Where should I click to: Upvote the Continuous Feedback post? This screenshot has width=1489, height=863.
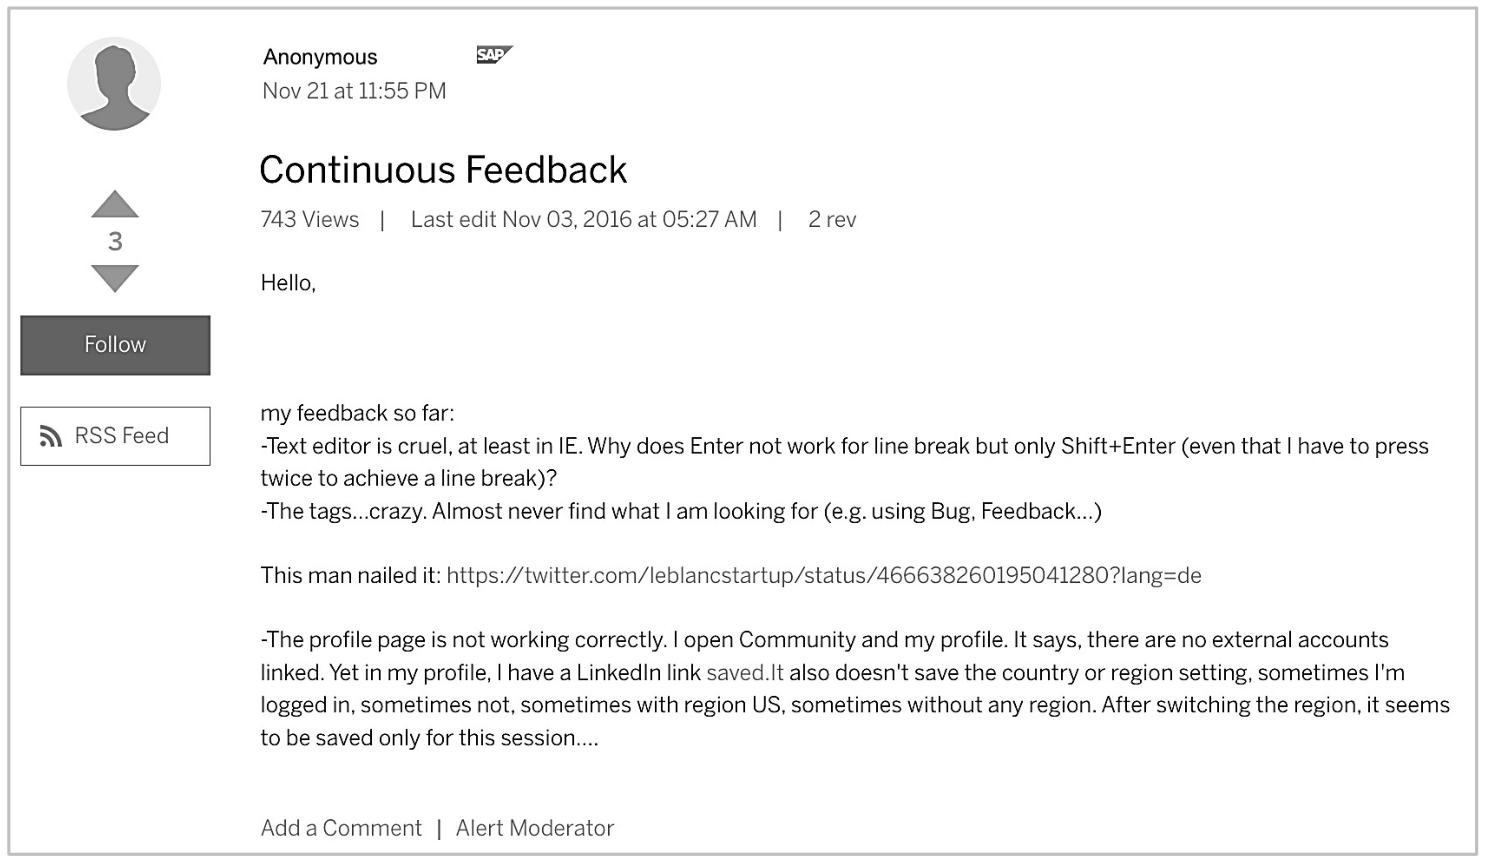tap(115, 204)
